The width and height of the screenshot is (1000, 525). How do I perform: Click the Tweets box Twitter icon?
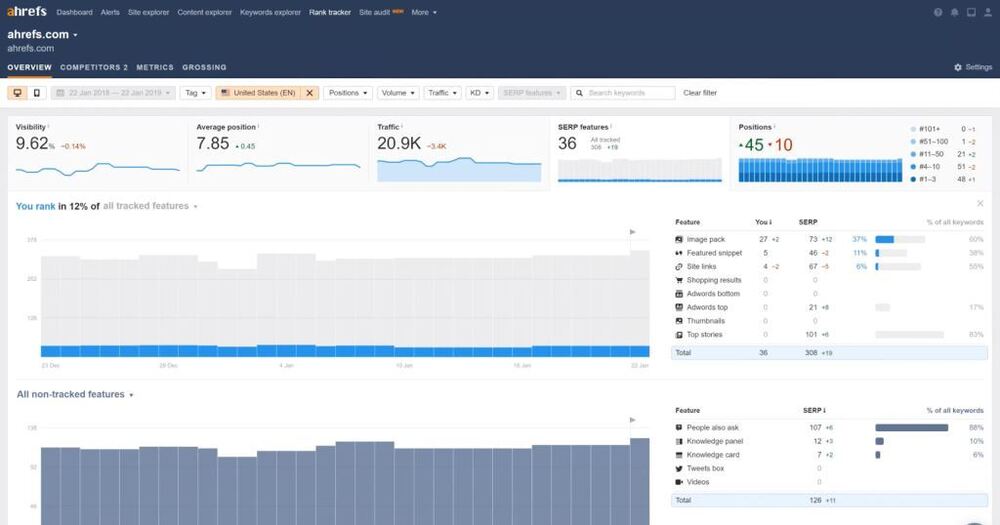pyautogui.click(x=679, y=468)
